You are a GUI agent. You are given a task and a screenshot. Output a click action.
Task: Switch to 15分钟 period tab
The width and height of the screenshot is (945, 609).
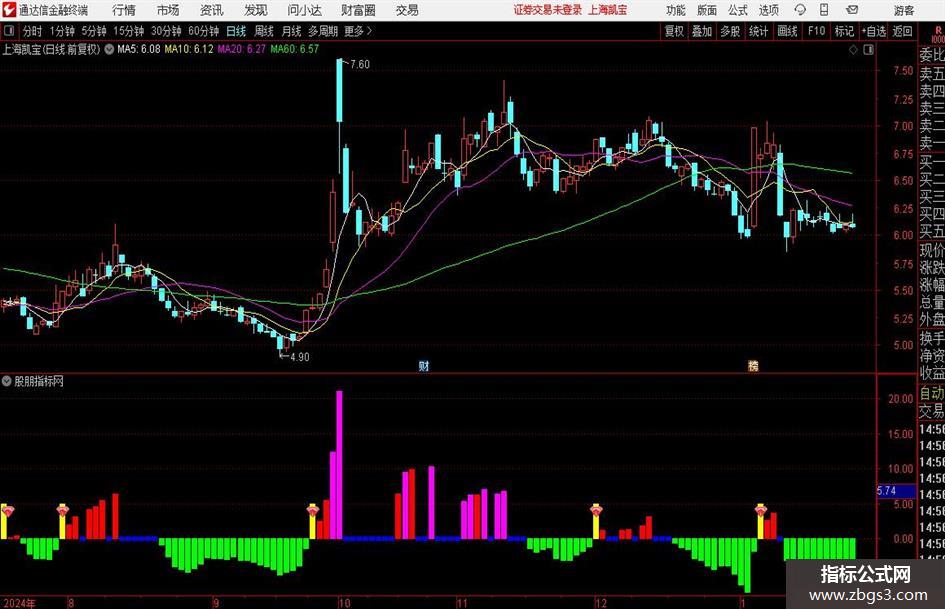[x=129, y=31]
